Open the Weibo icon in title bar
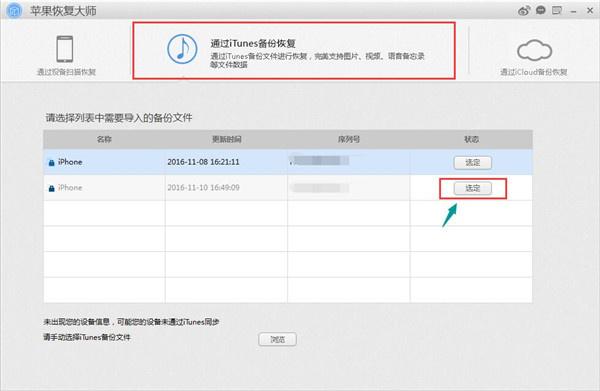The width and height of the screenshot is (600, 391). (x=524, y=11)
